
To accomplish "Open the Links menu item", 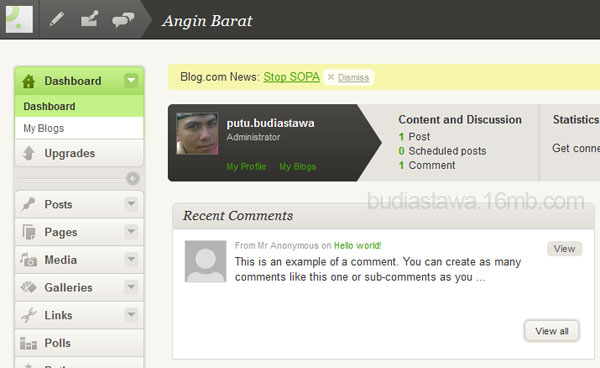I will coord(79,315).
